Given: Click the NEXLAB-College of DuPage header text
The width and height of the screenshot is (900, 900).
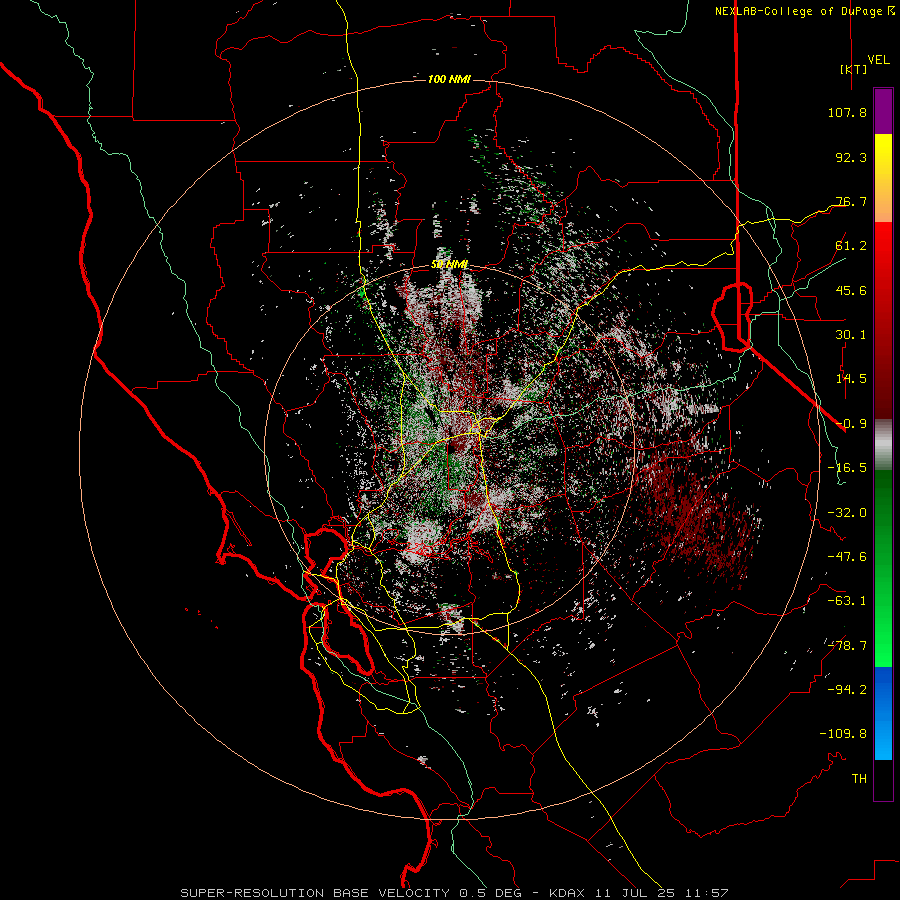Looking at the screenshot, I should pyautogui.click(x=804, y=11).
